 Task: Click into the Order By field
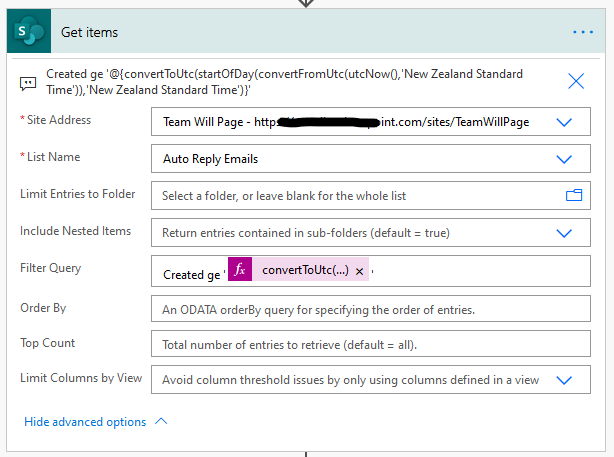click(x=360, y=309)
